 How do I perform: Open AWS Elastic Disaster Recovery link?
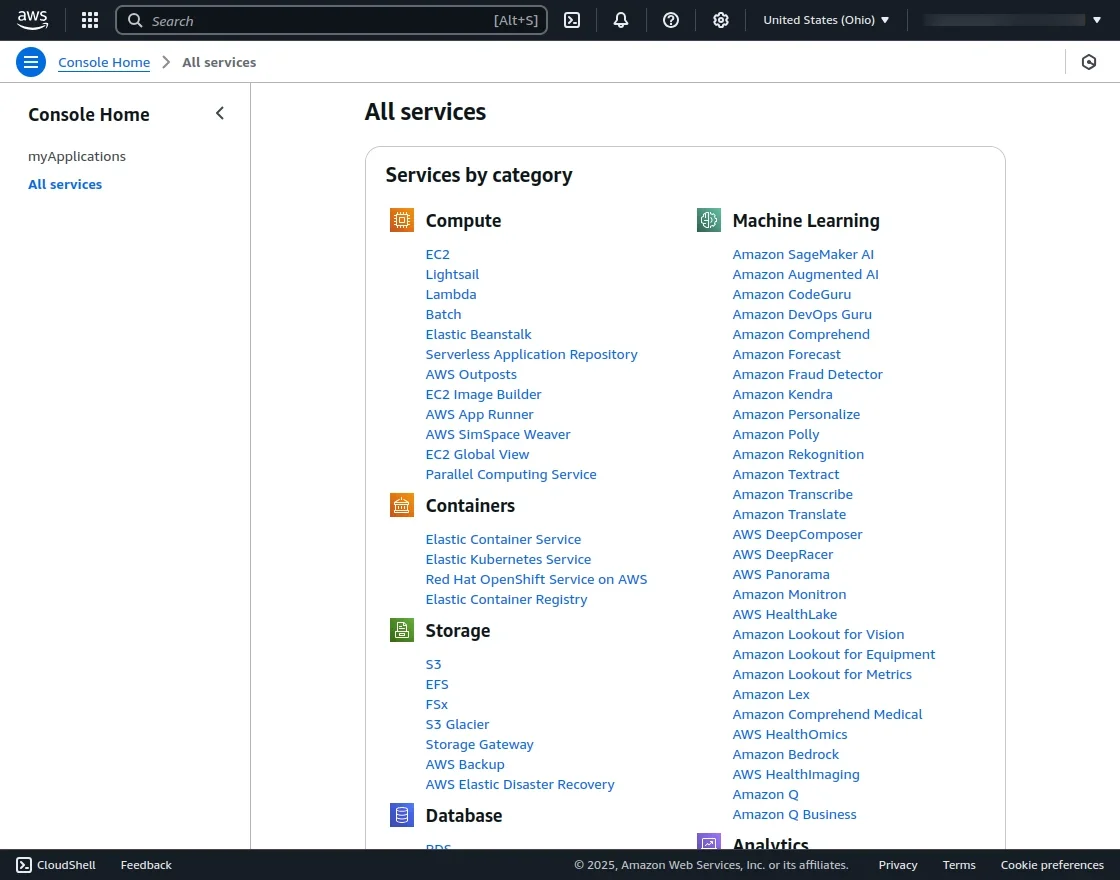[x=520, y=784]
